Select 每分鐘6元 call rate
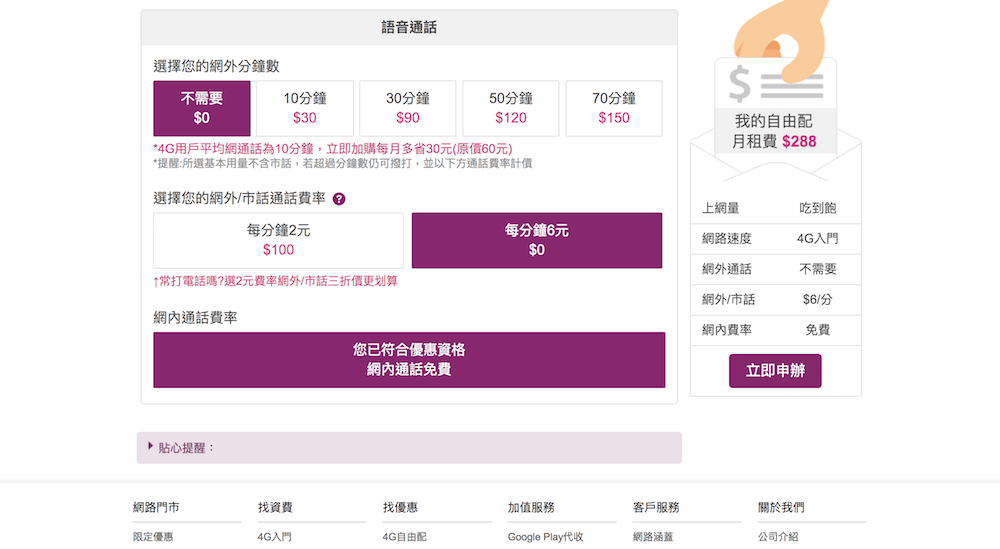1000x549 pixels. click(537, 240)
